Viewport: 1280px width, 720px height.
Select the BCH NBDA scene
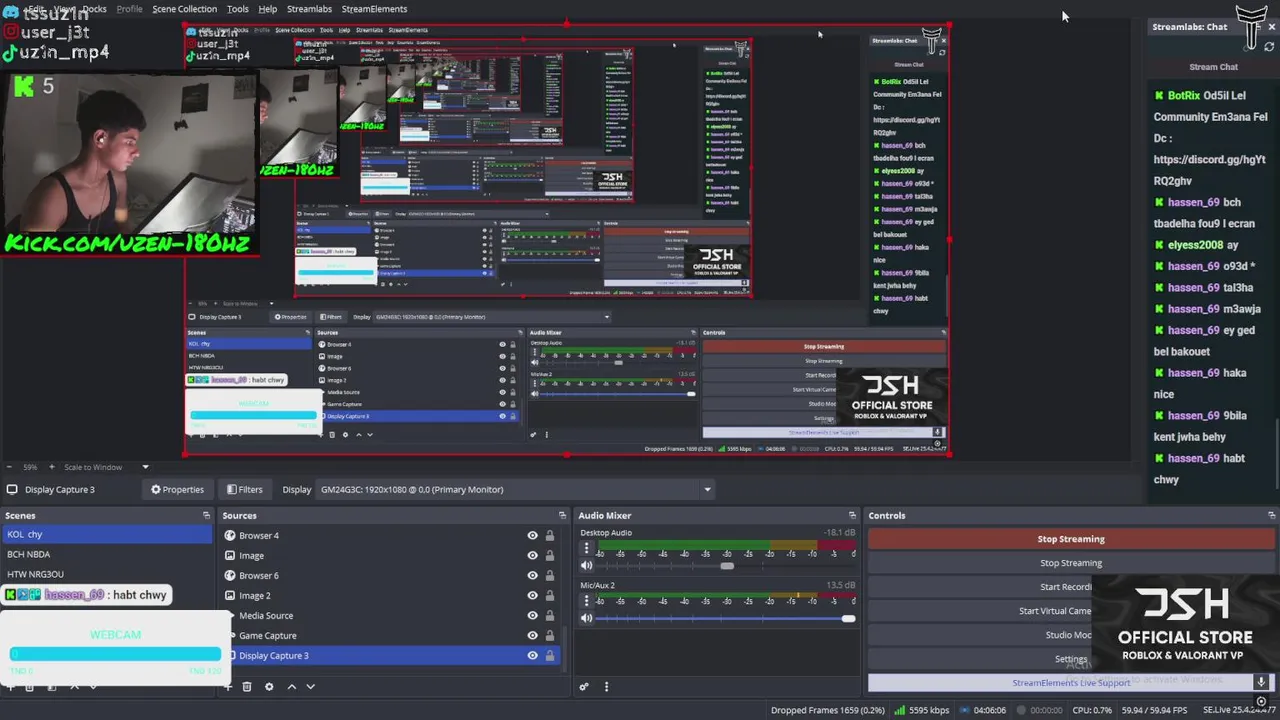[106, 554]
